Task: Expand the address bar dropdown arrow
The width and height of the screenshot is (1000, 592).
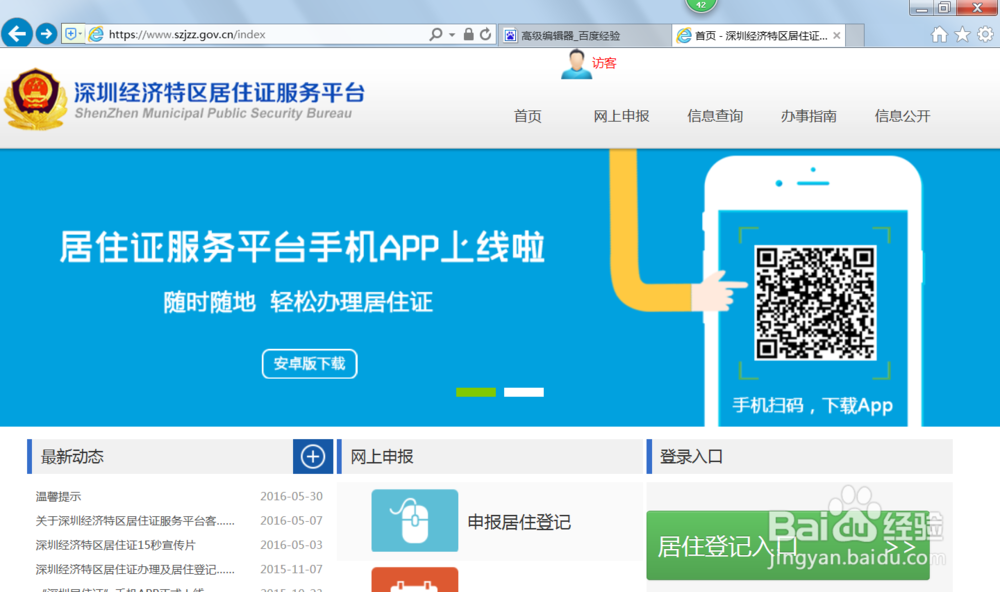Action: pyautogui.click(x=452, y=34)
